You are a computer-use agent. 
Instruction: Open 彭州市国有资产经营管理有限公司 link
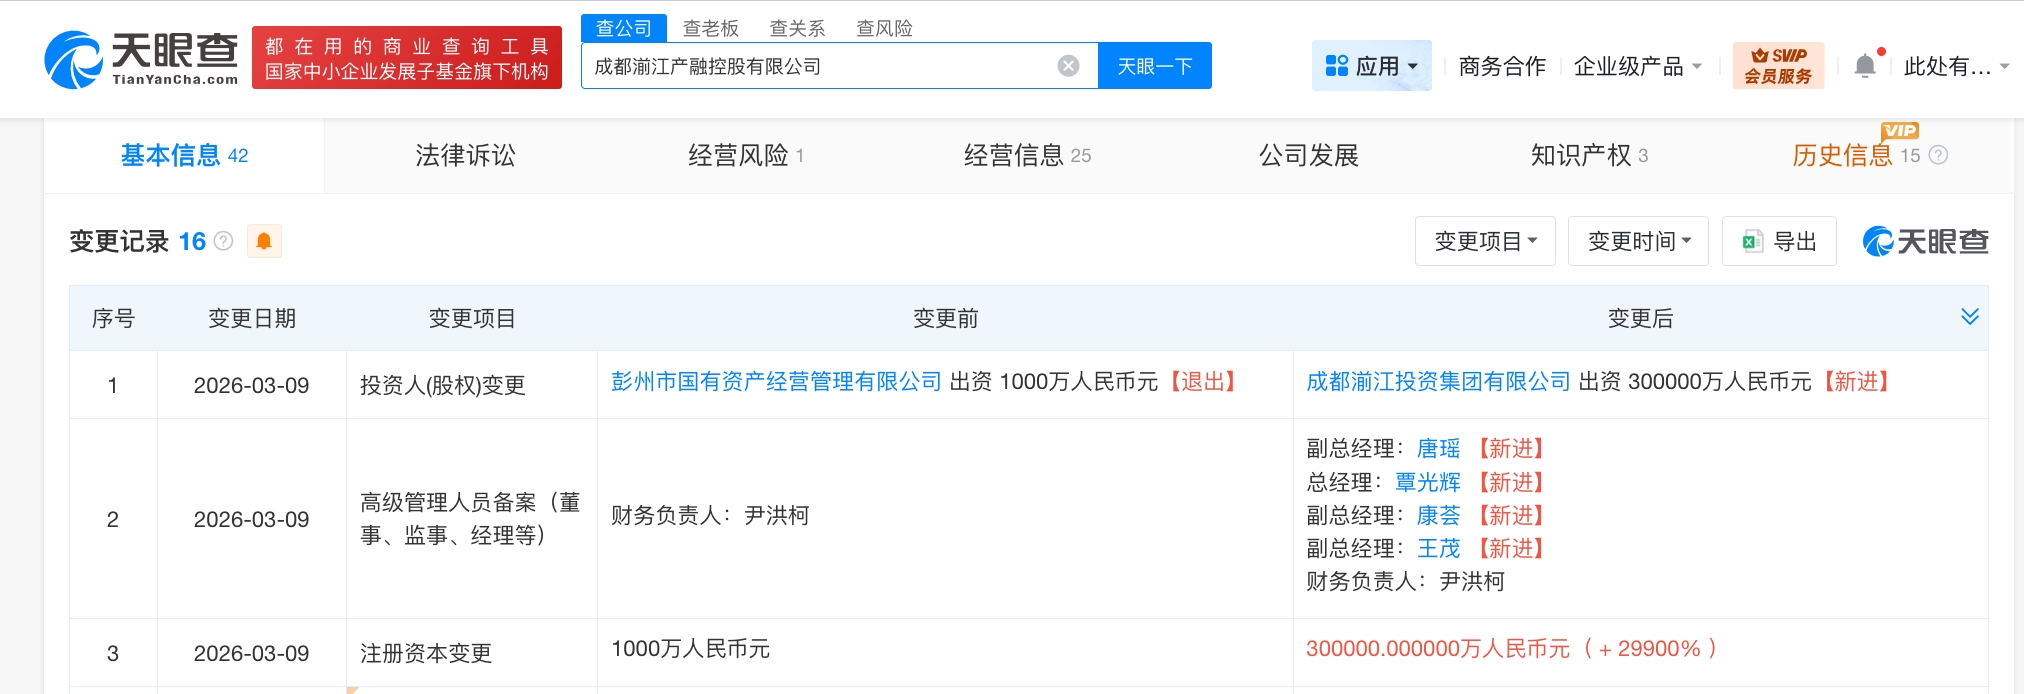776,382
